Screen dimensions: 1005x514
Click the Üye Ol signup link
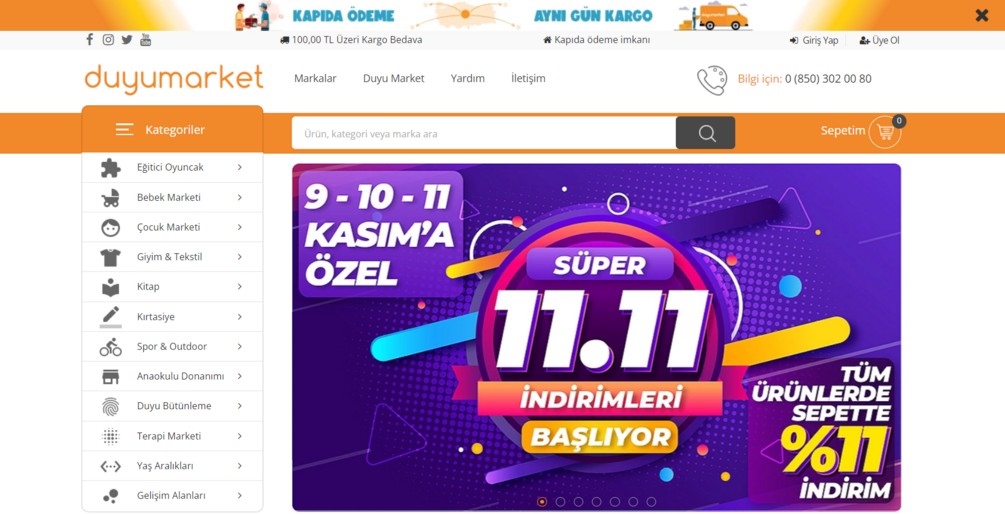coord(879,40)
